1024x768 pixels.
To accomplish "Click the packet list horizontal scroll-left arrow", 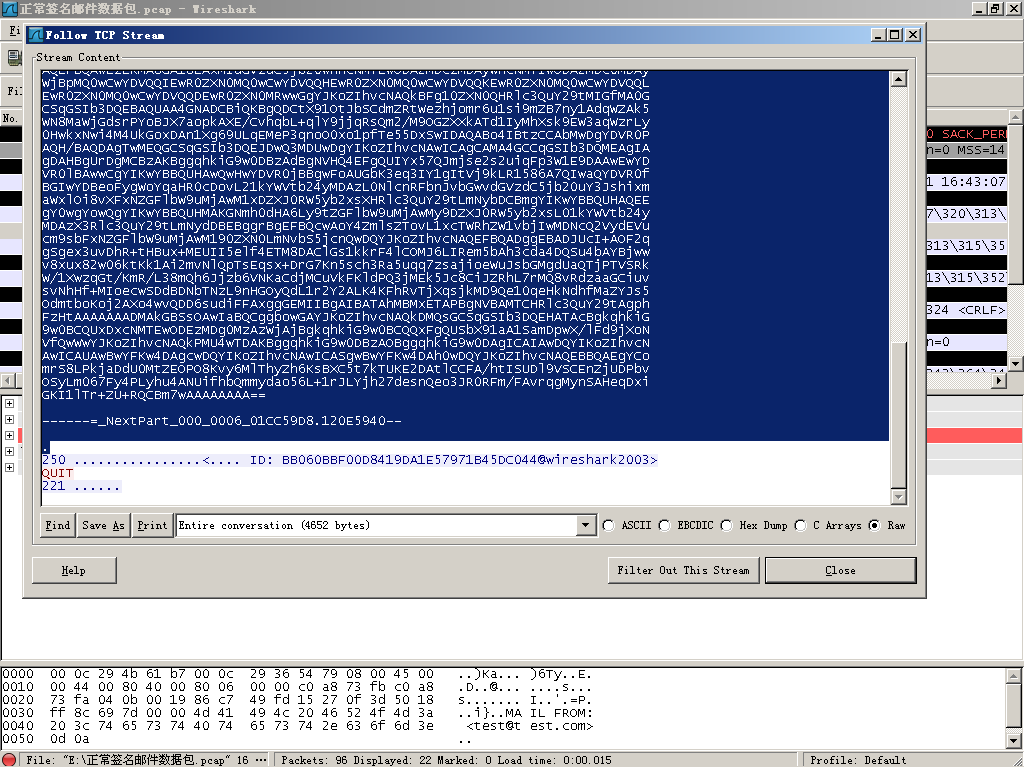I will pyautogui.click(x=8, y=380).
